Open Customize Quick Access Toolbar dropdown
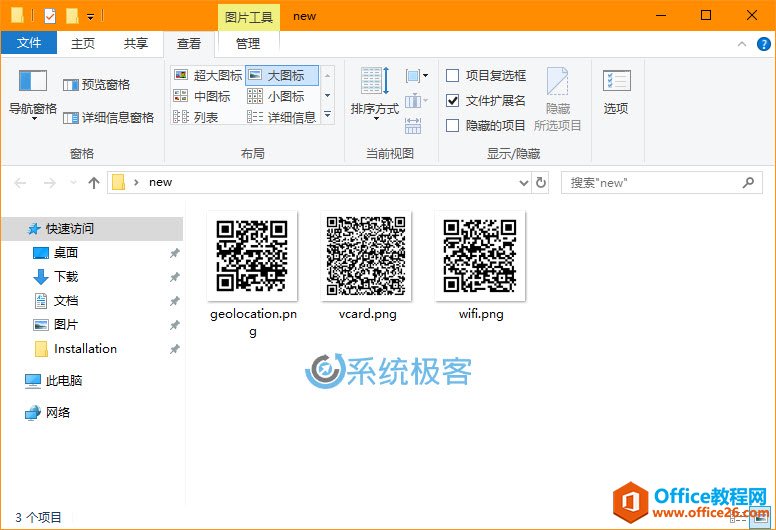The image size is (776, 530). [91, 17]
